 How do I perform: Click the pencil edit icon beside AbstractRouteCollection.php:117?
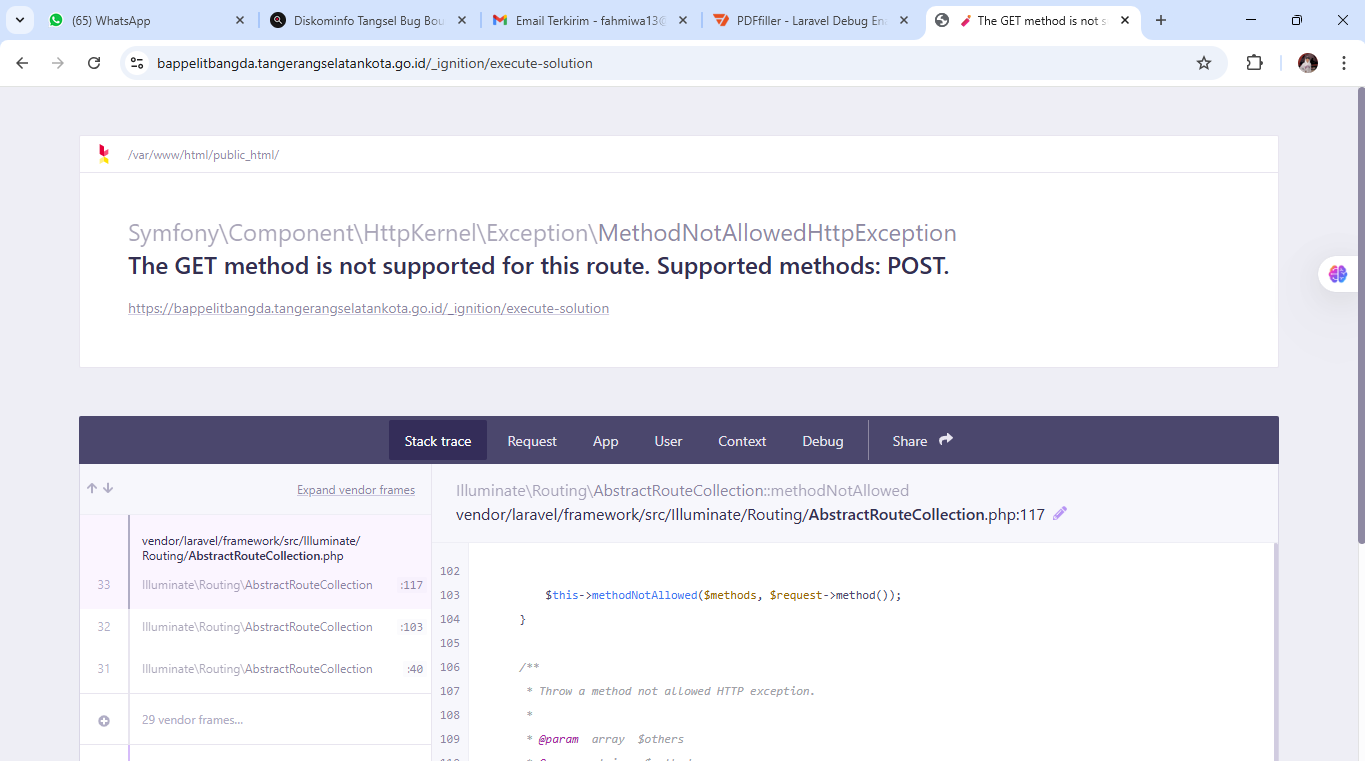click(1060, 514)
